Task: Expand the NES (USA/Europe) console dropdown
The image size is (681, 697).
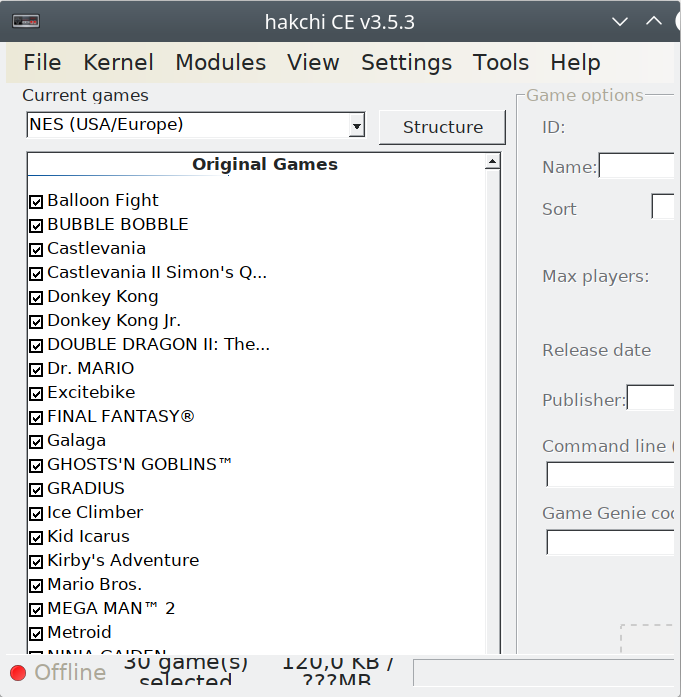Action: click(x=357, y=126)
